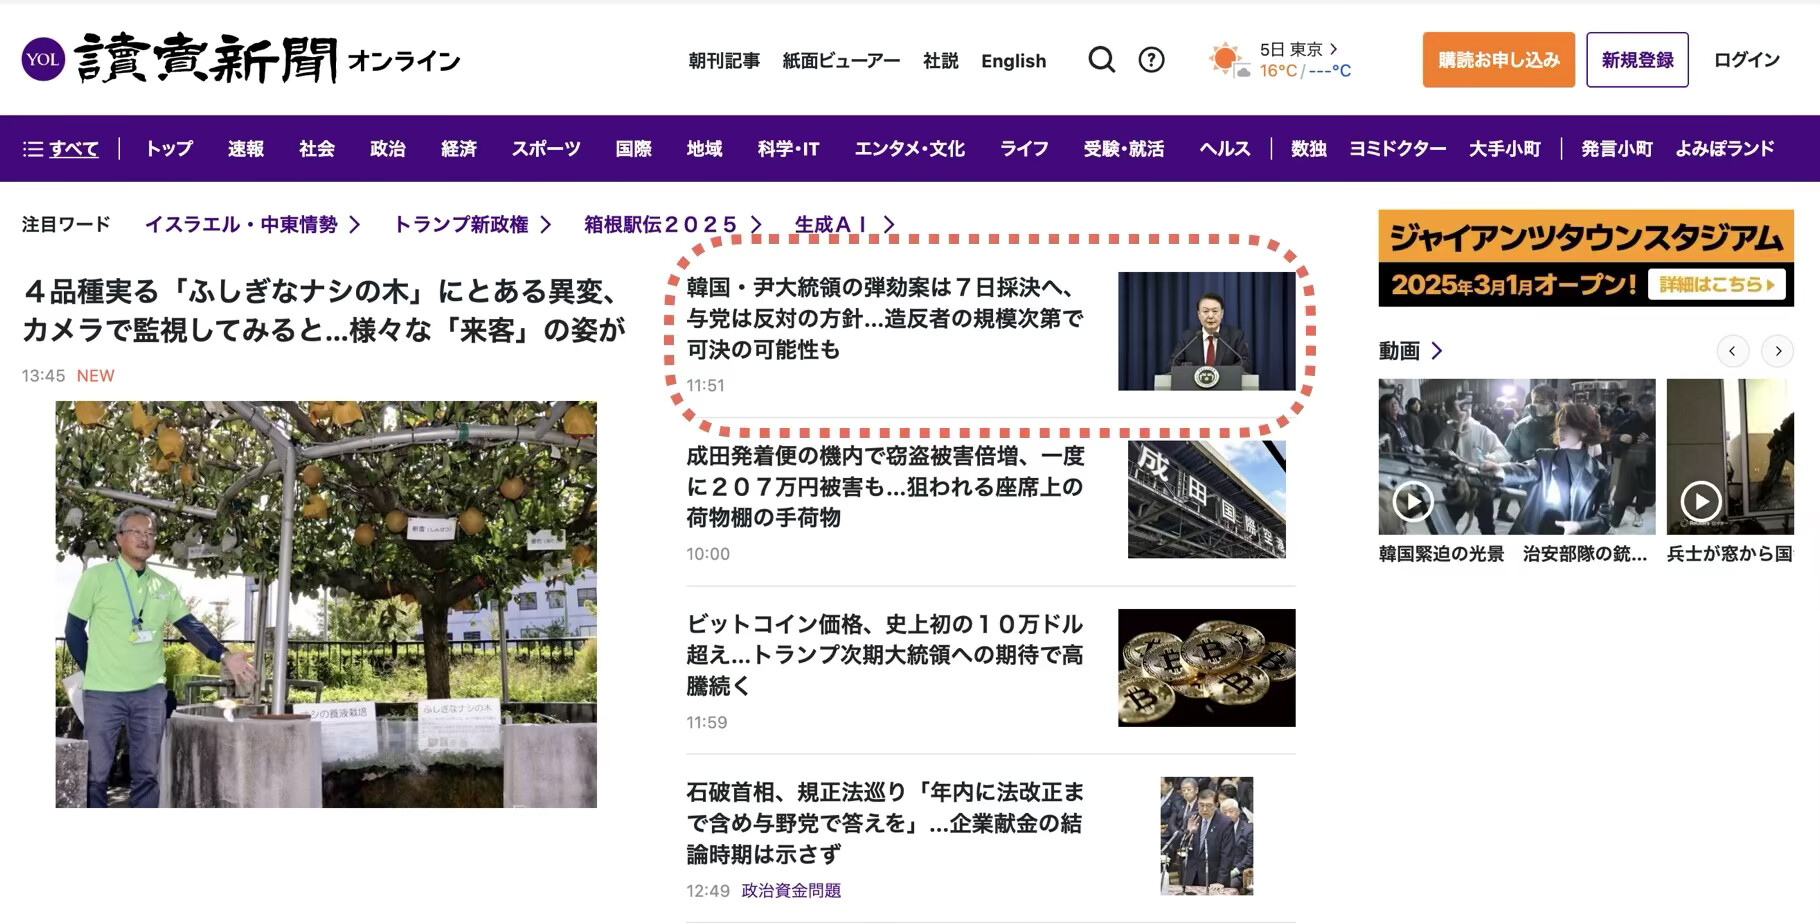Open the search magnifier icon
The image size is (1820, 924).
pyautogui.click(x=1101, y=60)
